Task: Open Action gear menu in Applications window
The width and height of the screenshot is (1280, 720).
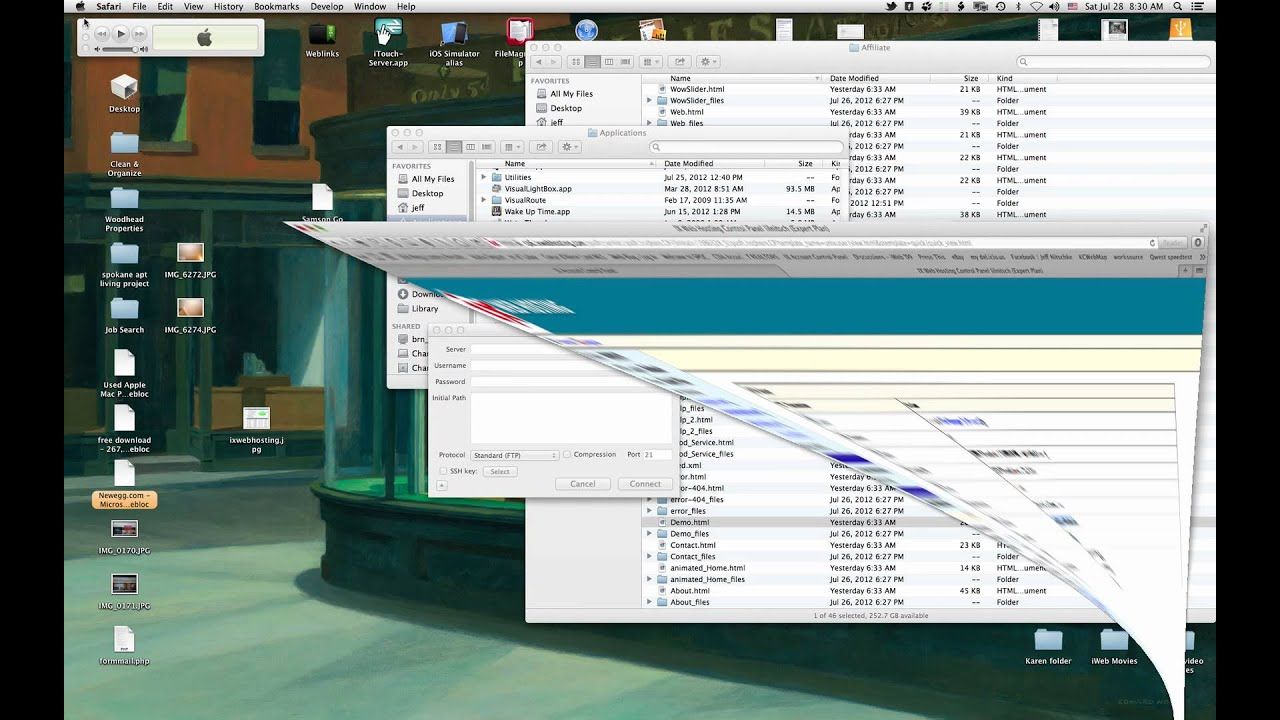Action: pyautogui.click(x=569, y=147)
